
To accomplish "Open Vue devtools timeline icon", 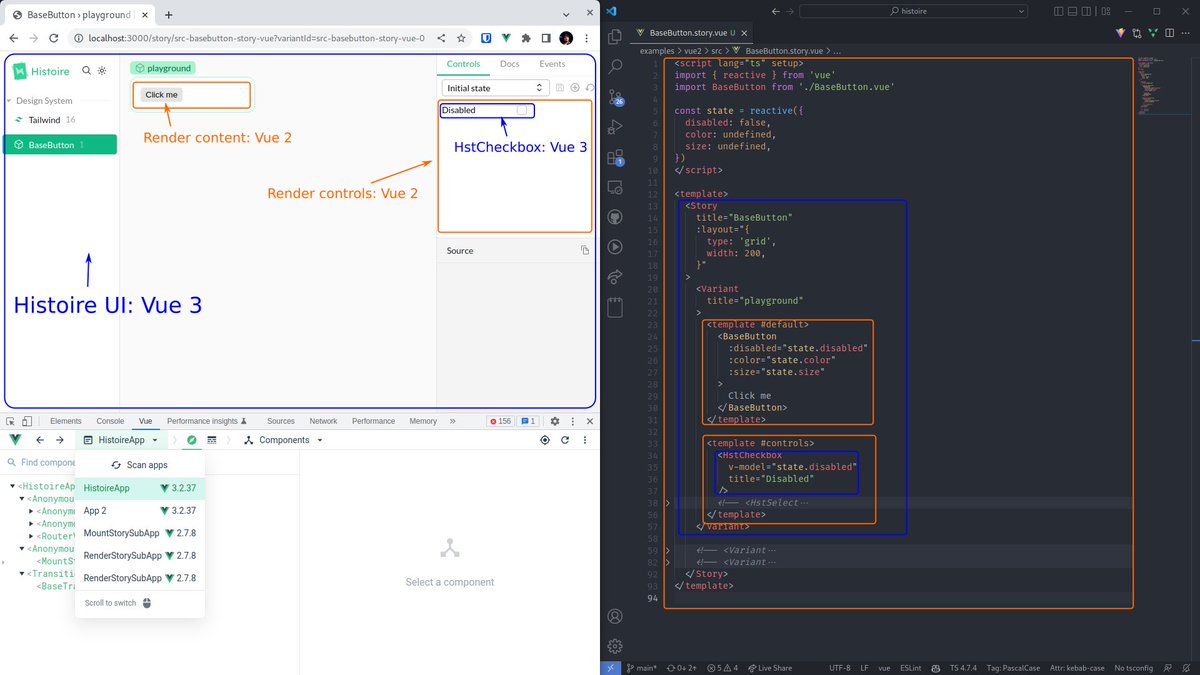I will coord(212,440).
